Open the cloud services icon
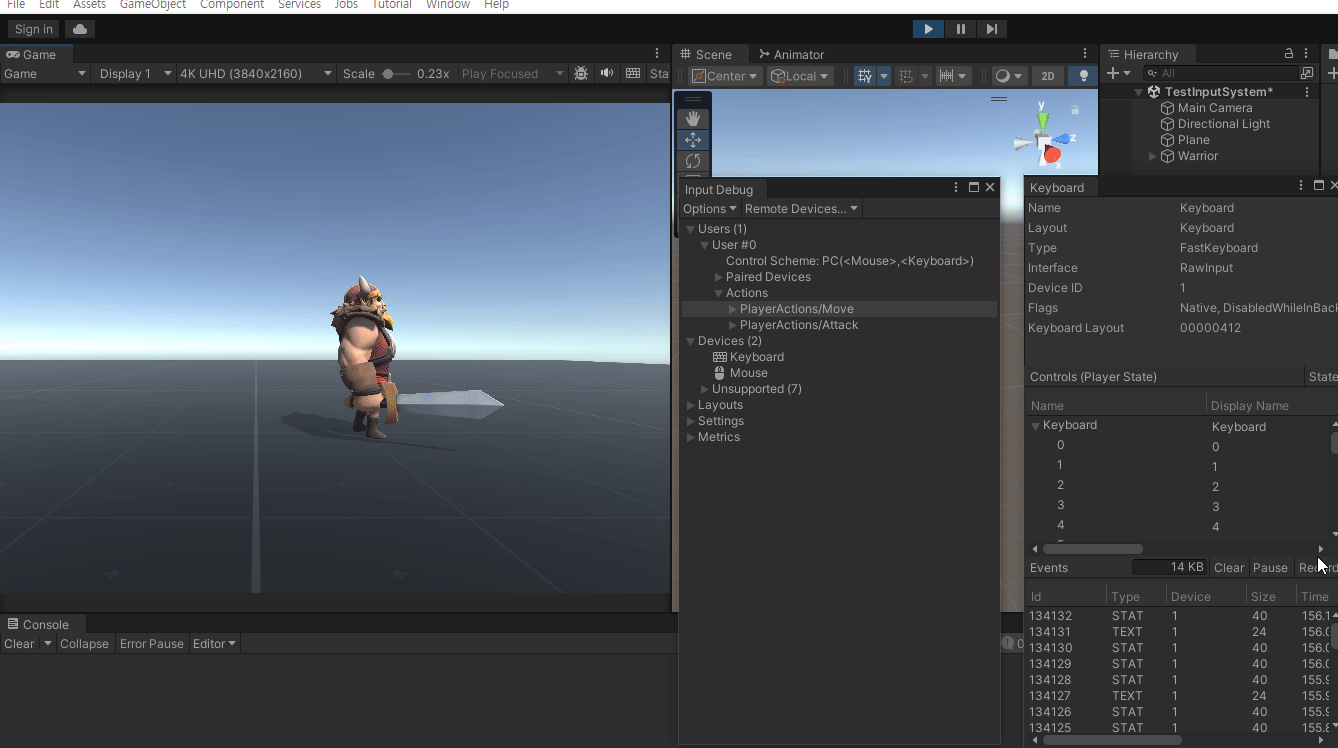The width and height of the screenshot is (1338, 748). click(x=80, y=29)
